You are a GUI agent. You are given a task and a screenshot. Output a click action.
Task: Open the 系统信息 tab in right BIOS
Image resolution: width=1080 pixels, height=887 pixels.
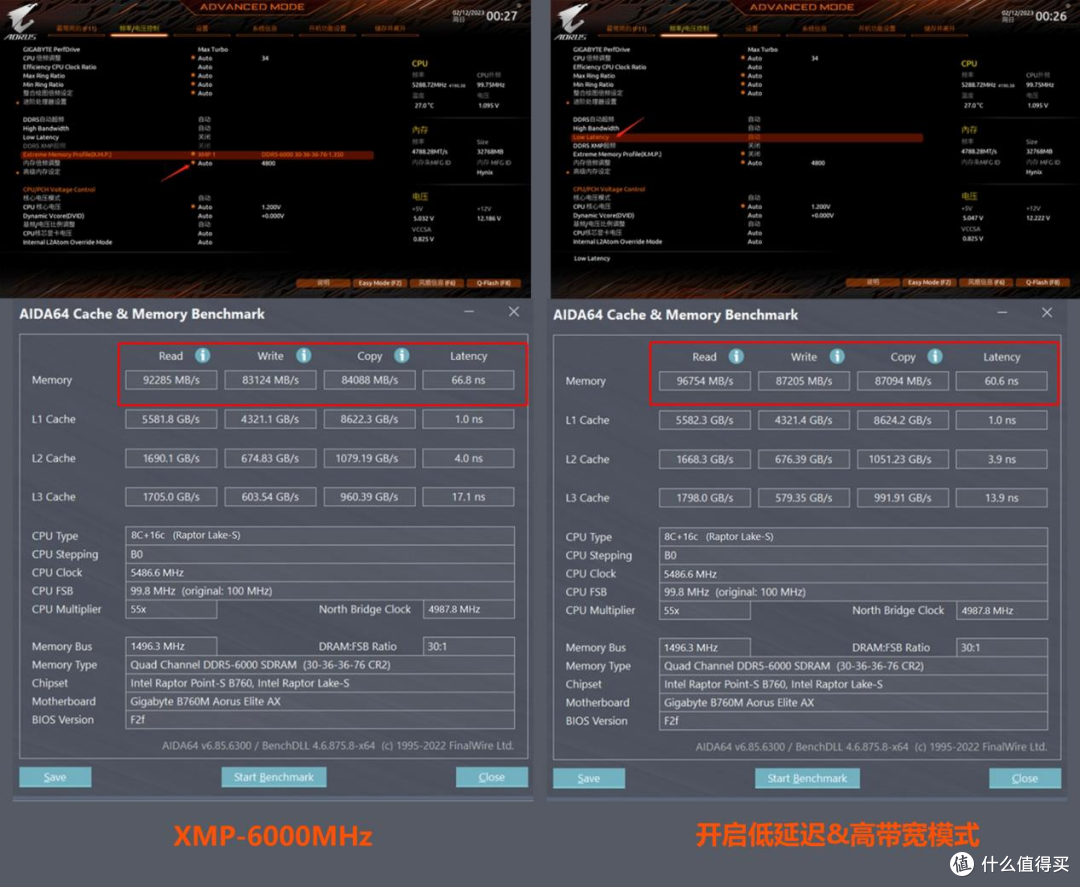815,28
